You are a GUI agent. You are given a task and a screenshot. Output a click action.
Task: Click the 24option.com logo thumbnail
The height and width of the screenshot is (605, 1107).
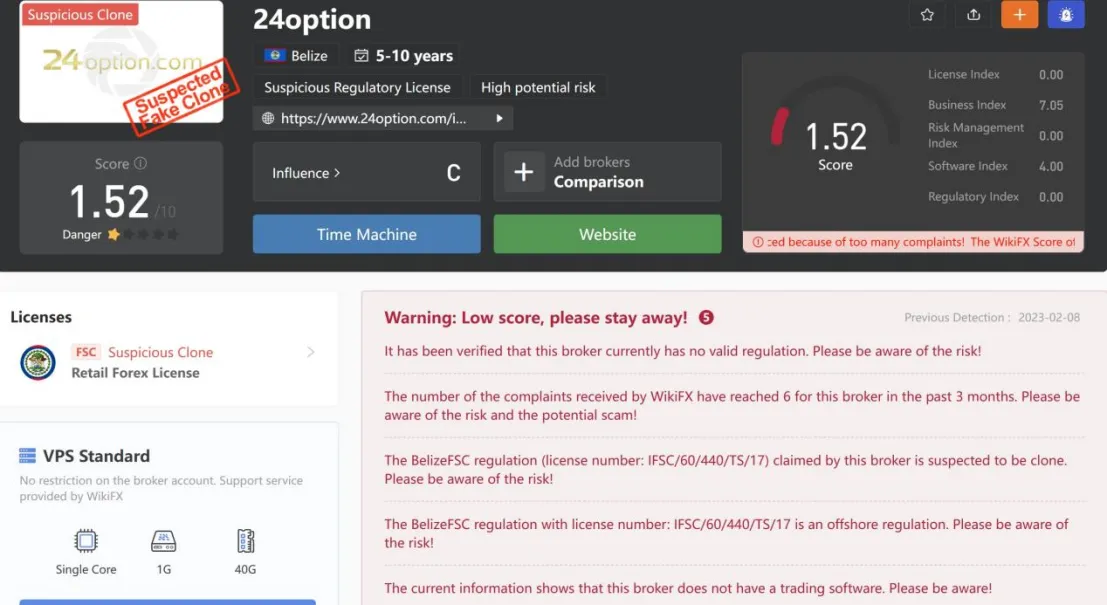pyautogui.click(x=121, y=62)
